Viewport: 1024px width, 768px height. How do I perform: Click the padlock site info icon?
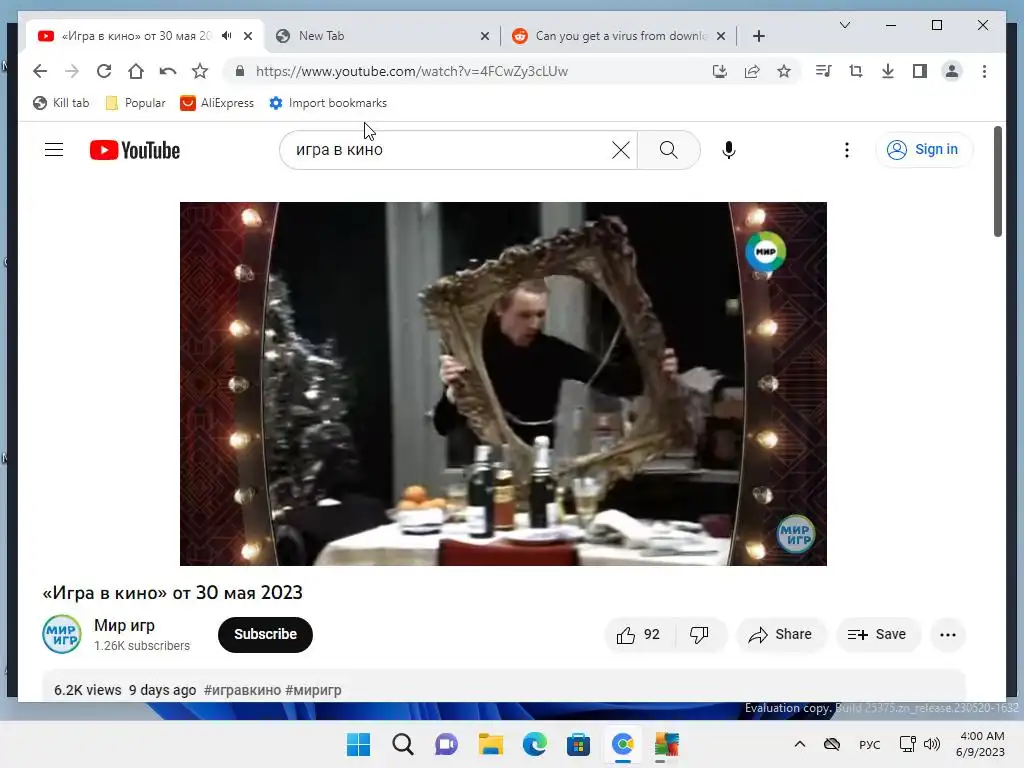point(240,71)
